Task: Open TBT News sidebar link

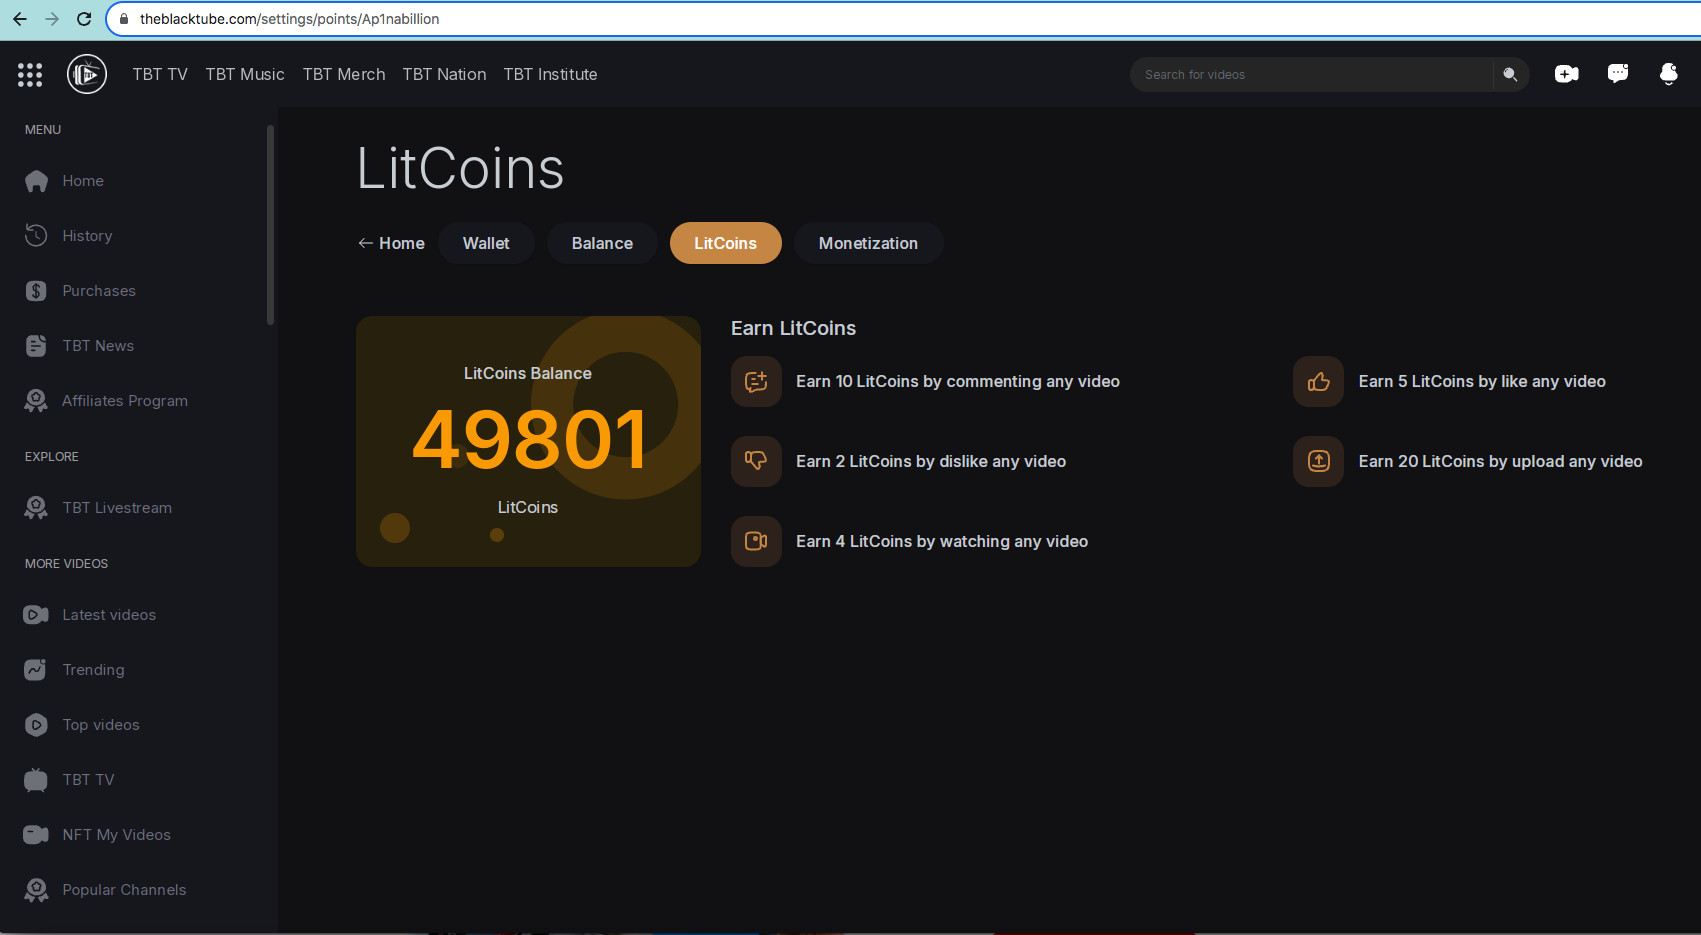Action: point(98,346)
